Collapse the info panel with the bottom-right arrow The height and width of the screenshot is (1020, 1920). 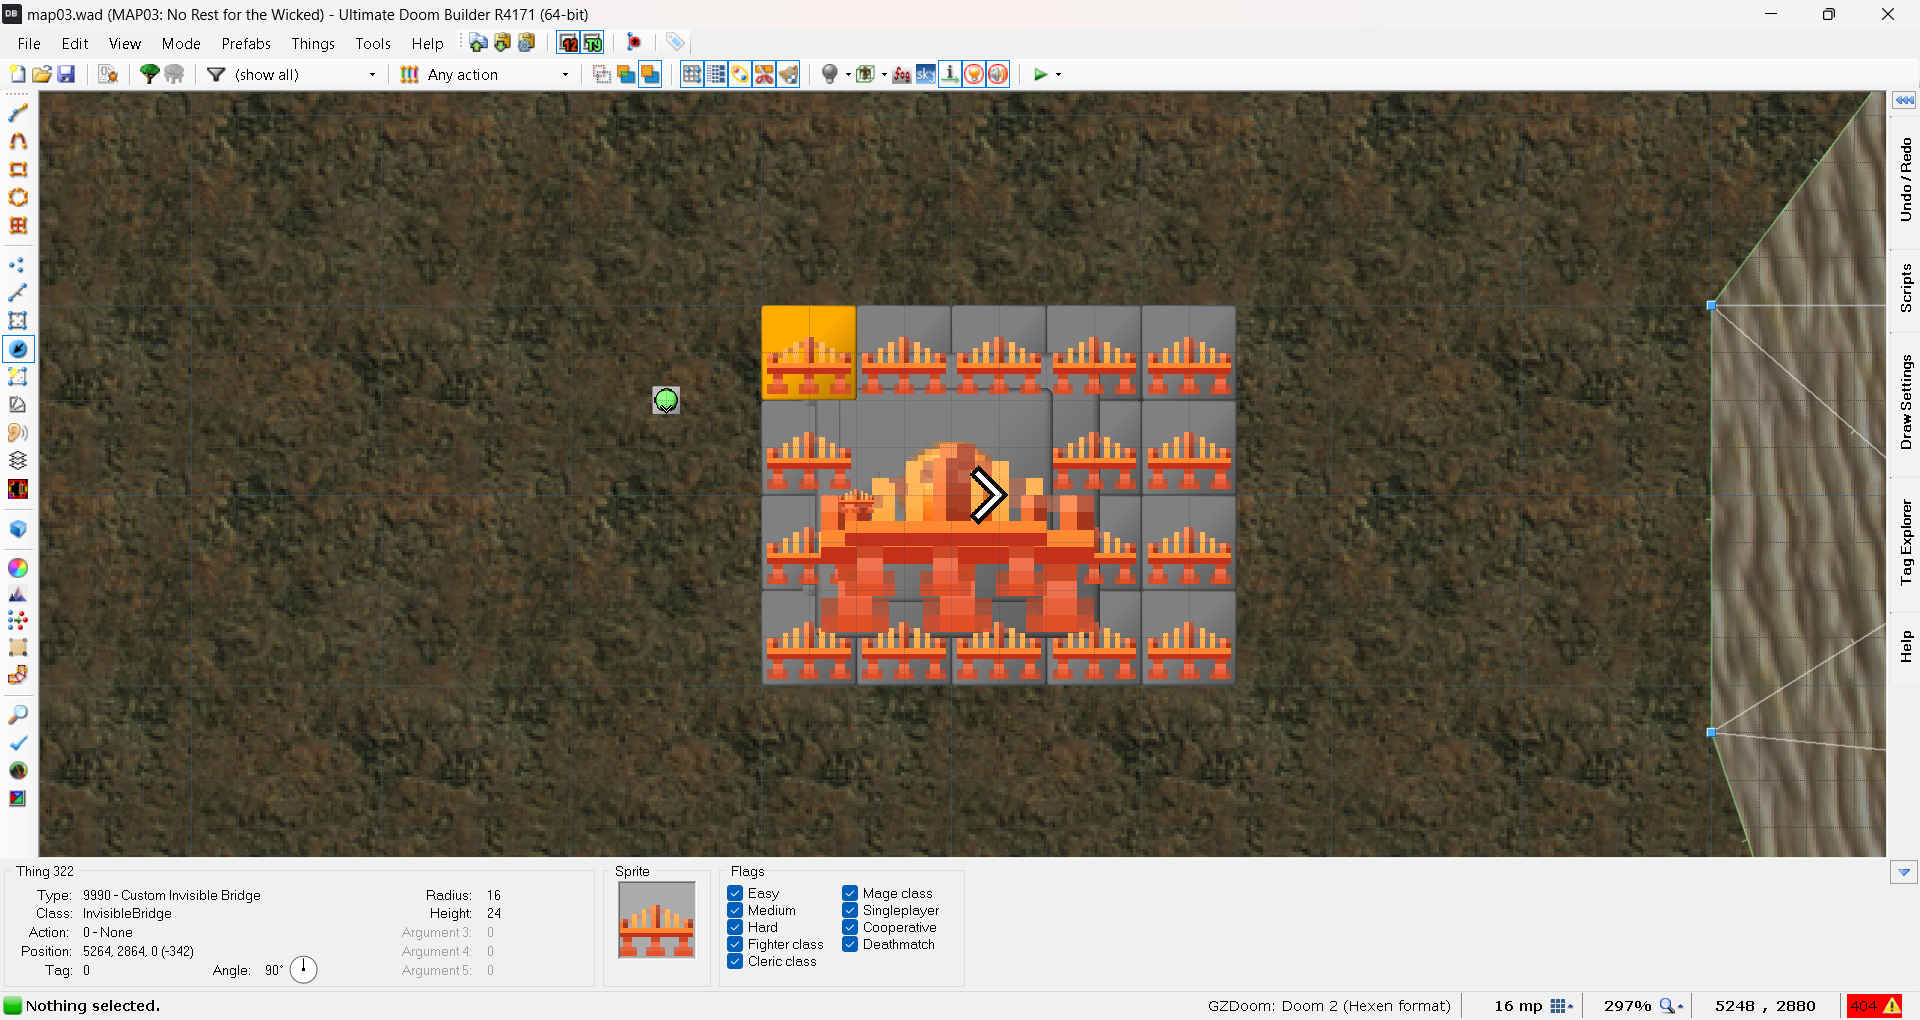tap(1904, 873)
